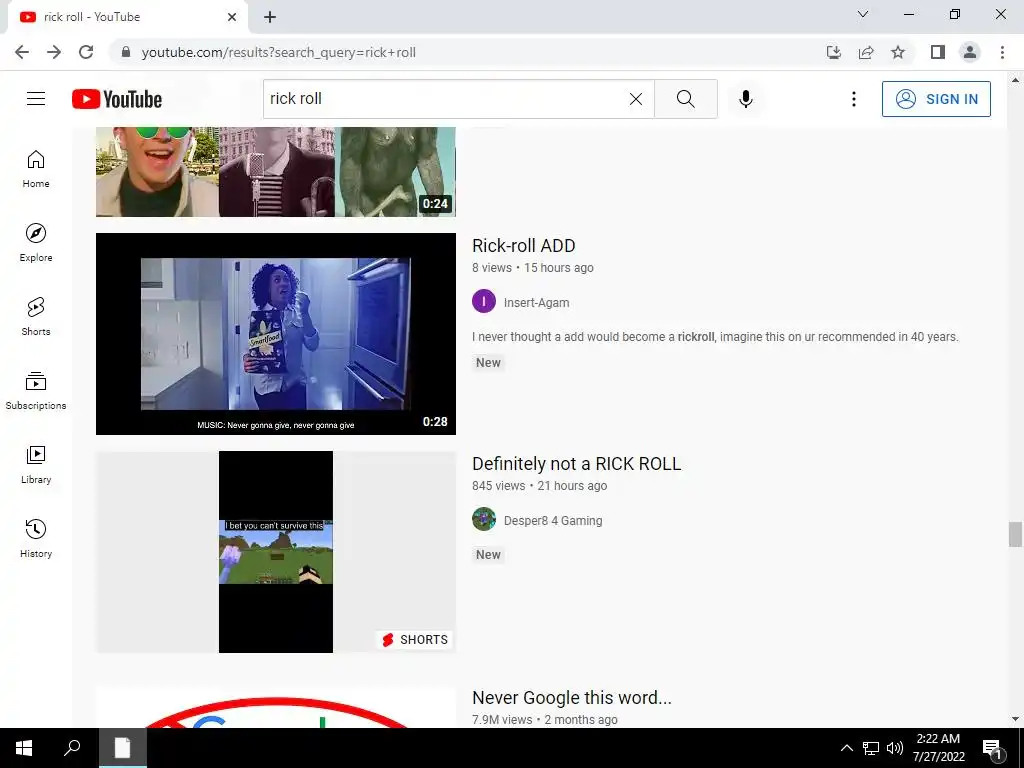Show hidden system tray icons
This screenshot has width=1024, height=768.
coord(846,748)
